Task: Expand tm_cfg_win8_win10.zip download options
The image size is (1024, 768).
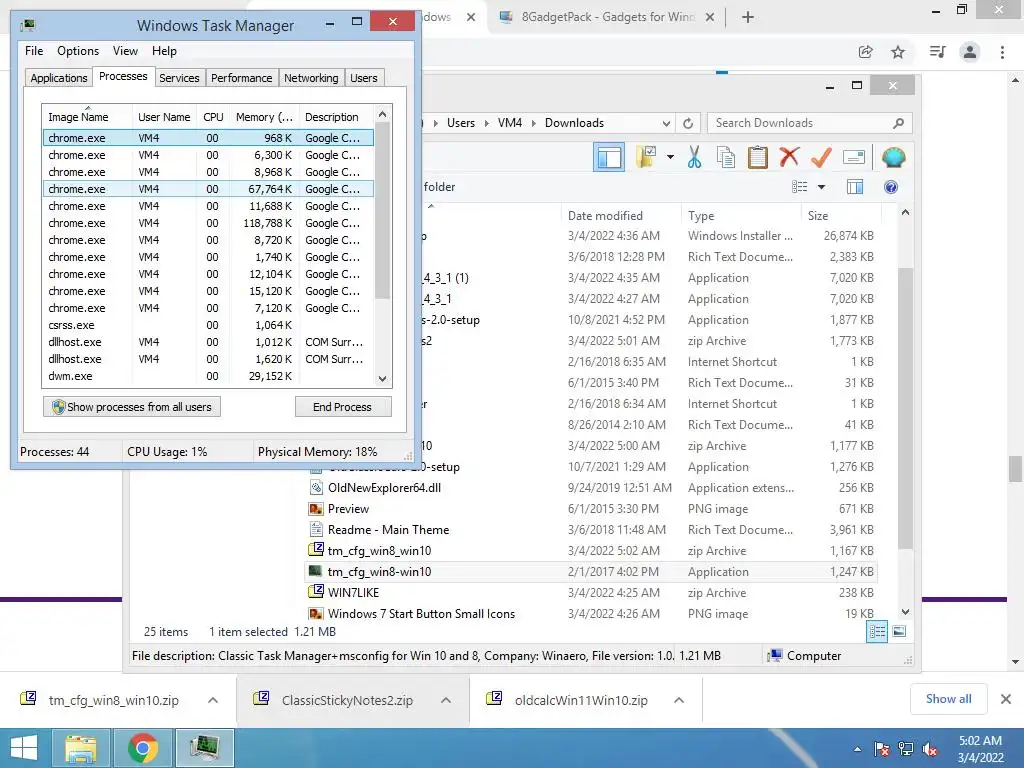Action: (x=213, y=700)
